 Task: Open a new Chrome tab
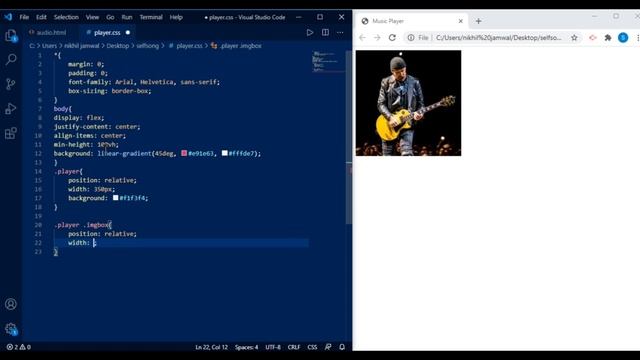[478, 21]
